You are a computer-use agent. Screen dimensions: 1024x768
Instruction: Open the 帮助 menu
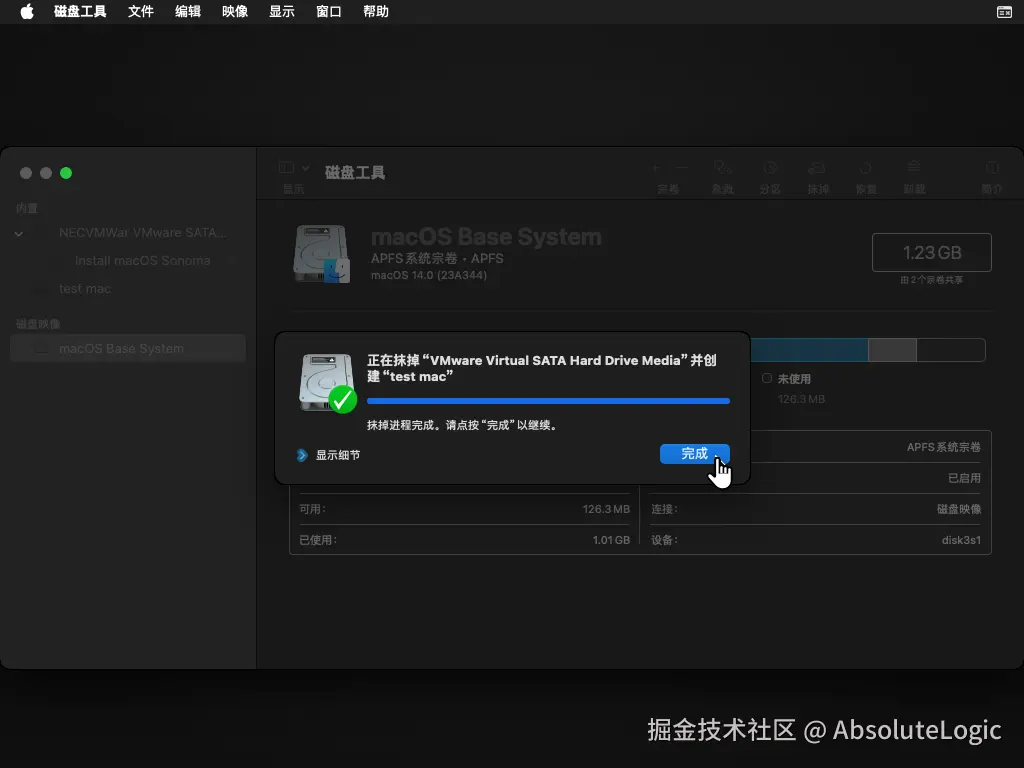click(376, 12)
